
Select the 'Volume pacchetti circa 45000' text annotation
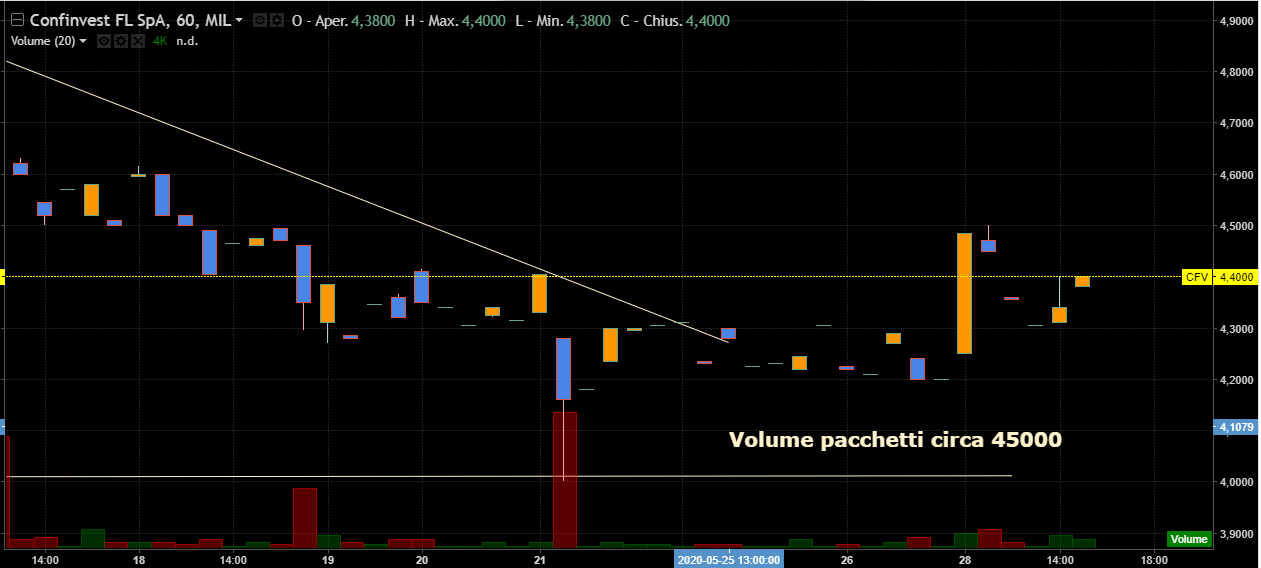(895, 439)
